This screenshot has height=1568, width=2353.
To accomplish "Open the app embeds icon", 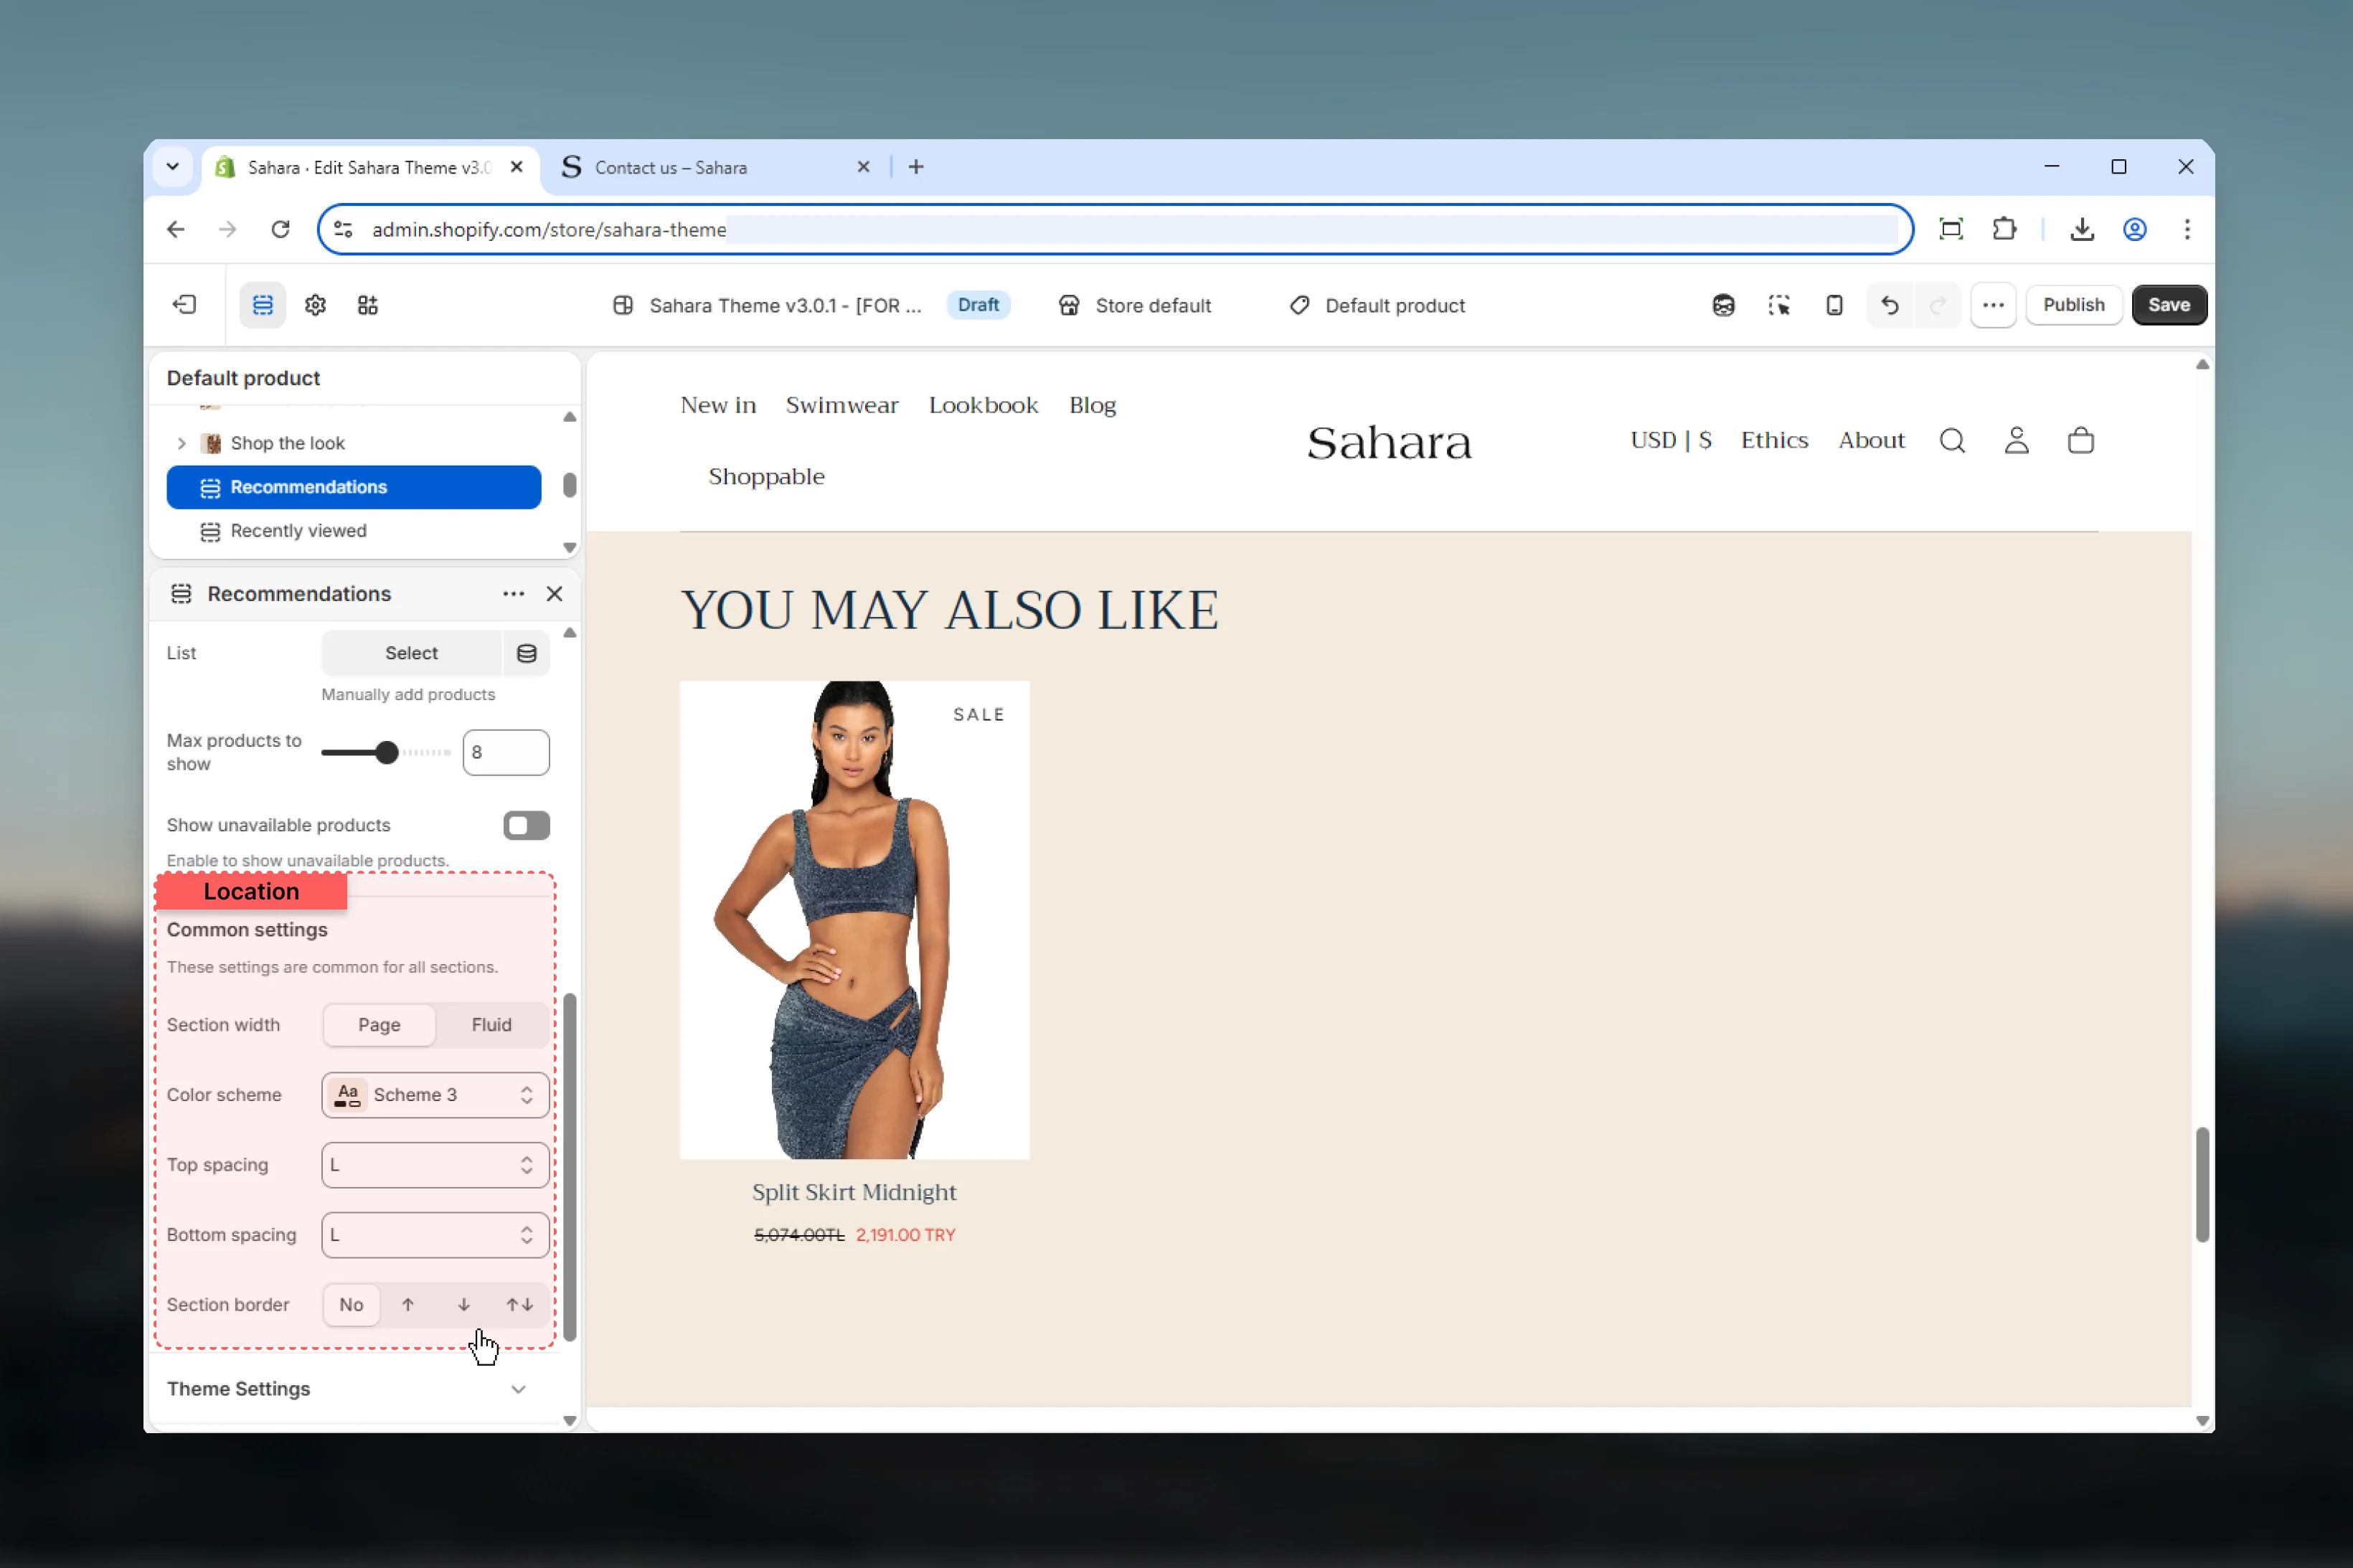I will point(368,305).
